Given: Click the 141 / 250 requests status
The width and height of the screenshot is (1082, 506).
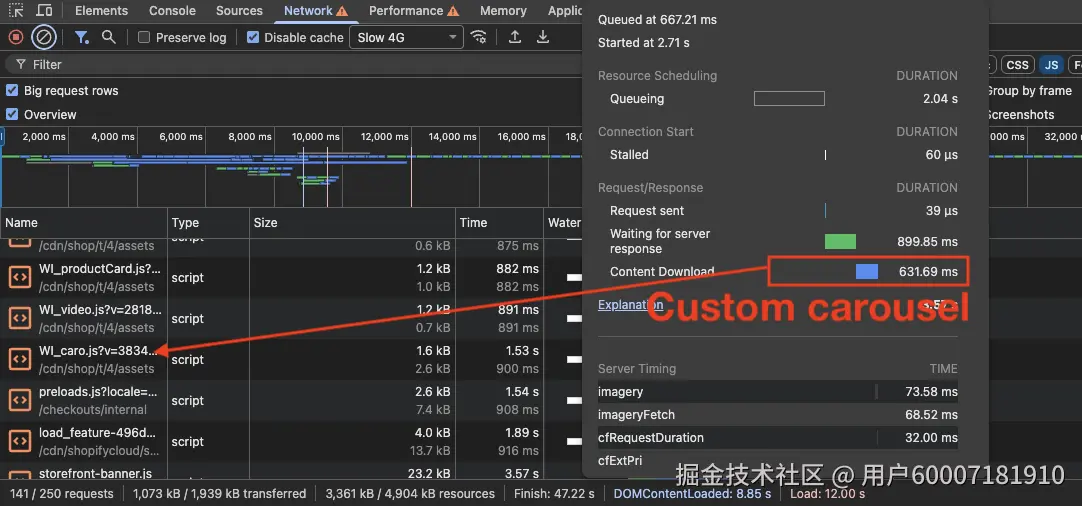Looking at the screenshot, I should click(x=61, y=494).
